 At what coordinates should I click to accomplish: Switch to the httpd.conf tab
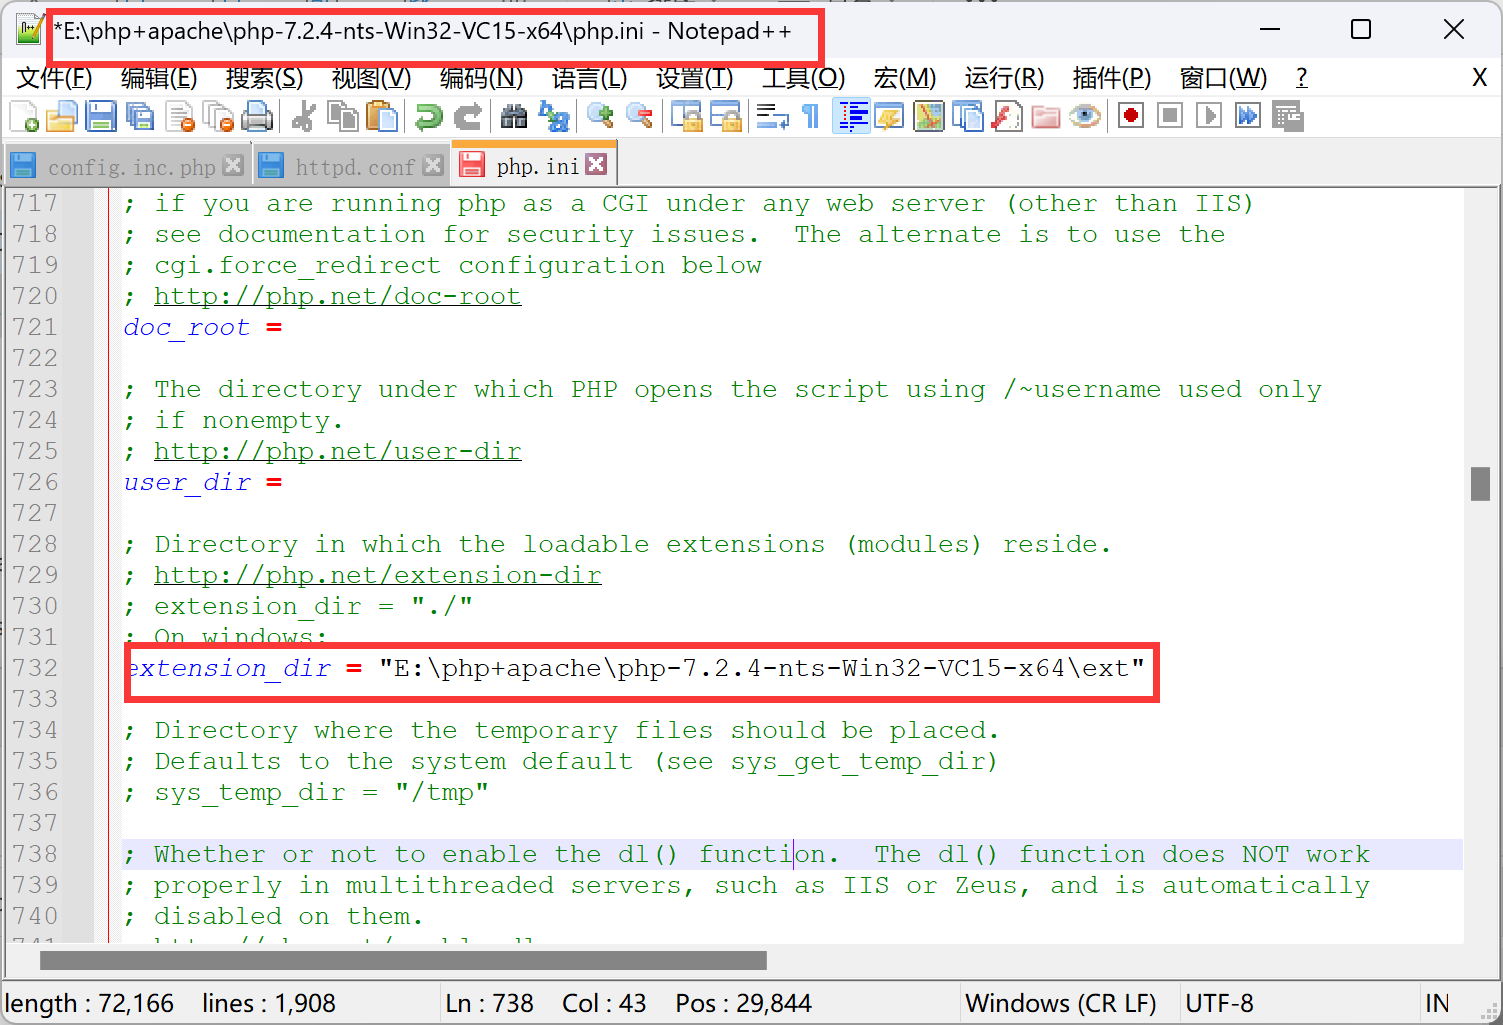click(351, 166)
